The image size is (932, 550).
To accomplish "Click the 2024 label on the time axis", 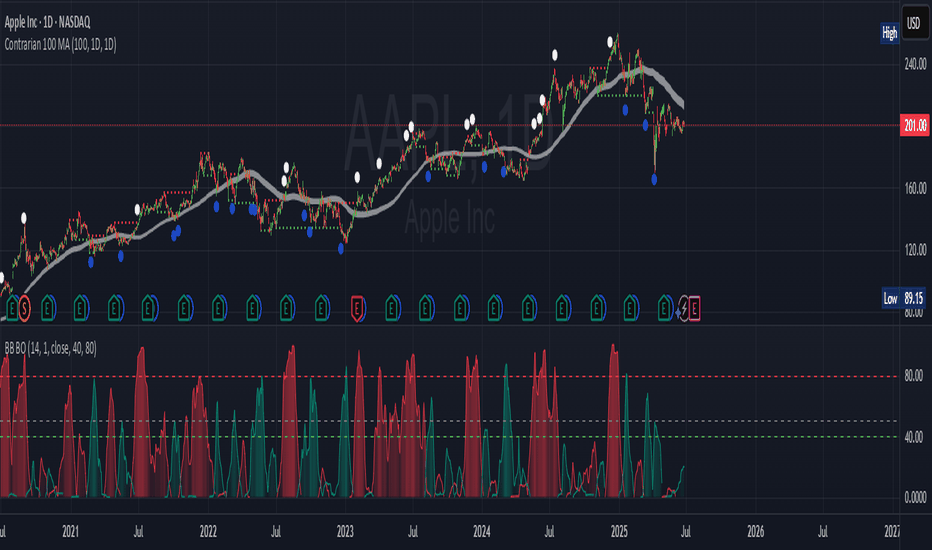I will point(481,532).
